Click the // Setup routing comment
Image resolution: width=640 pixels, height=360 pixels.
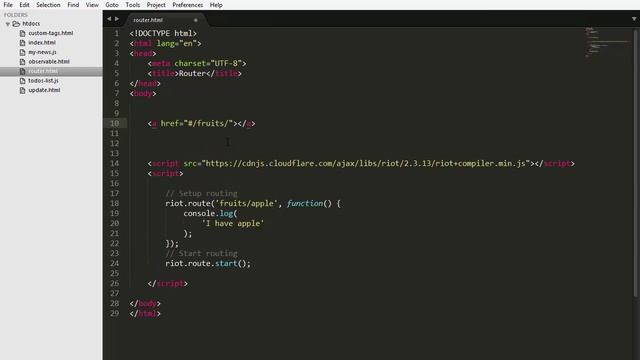[x=201, y=193]
